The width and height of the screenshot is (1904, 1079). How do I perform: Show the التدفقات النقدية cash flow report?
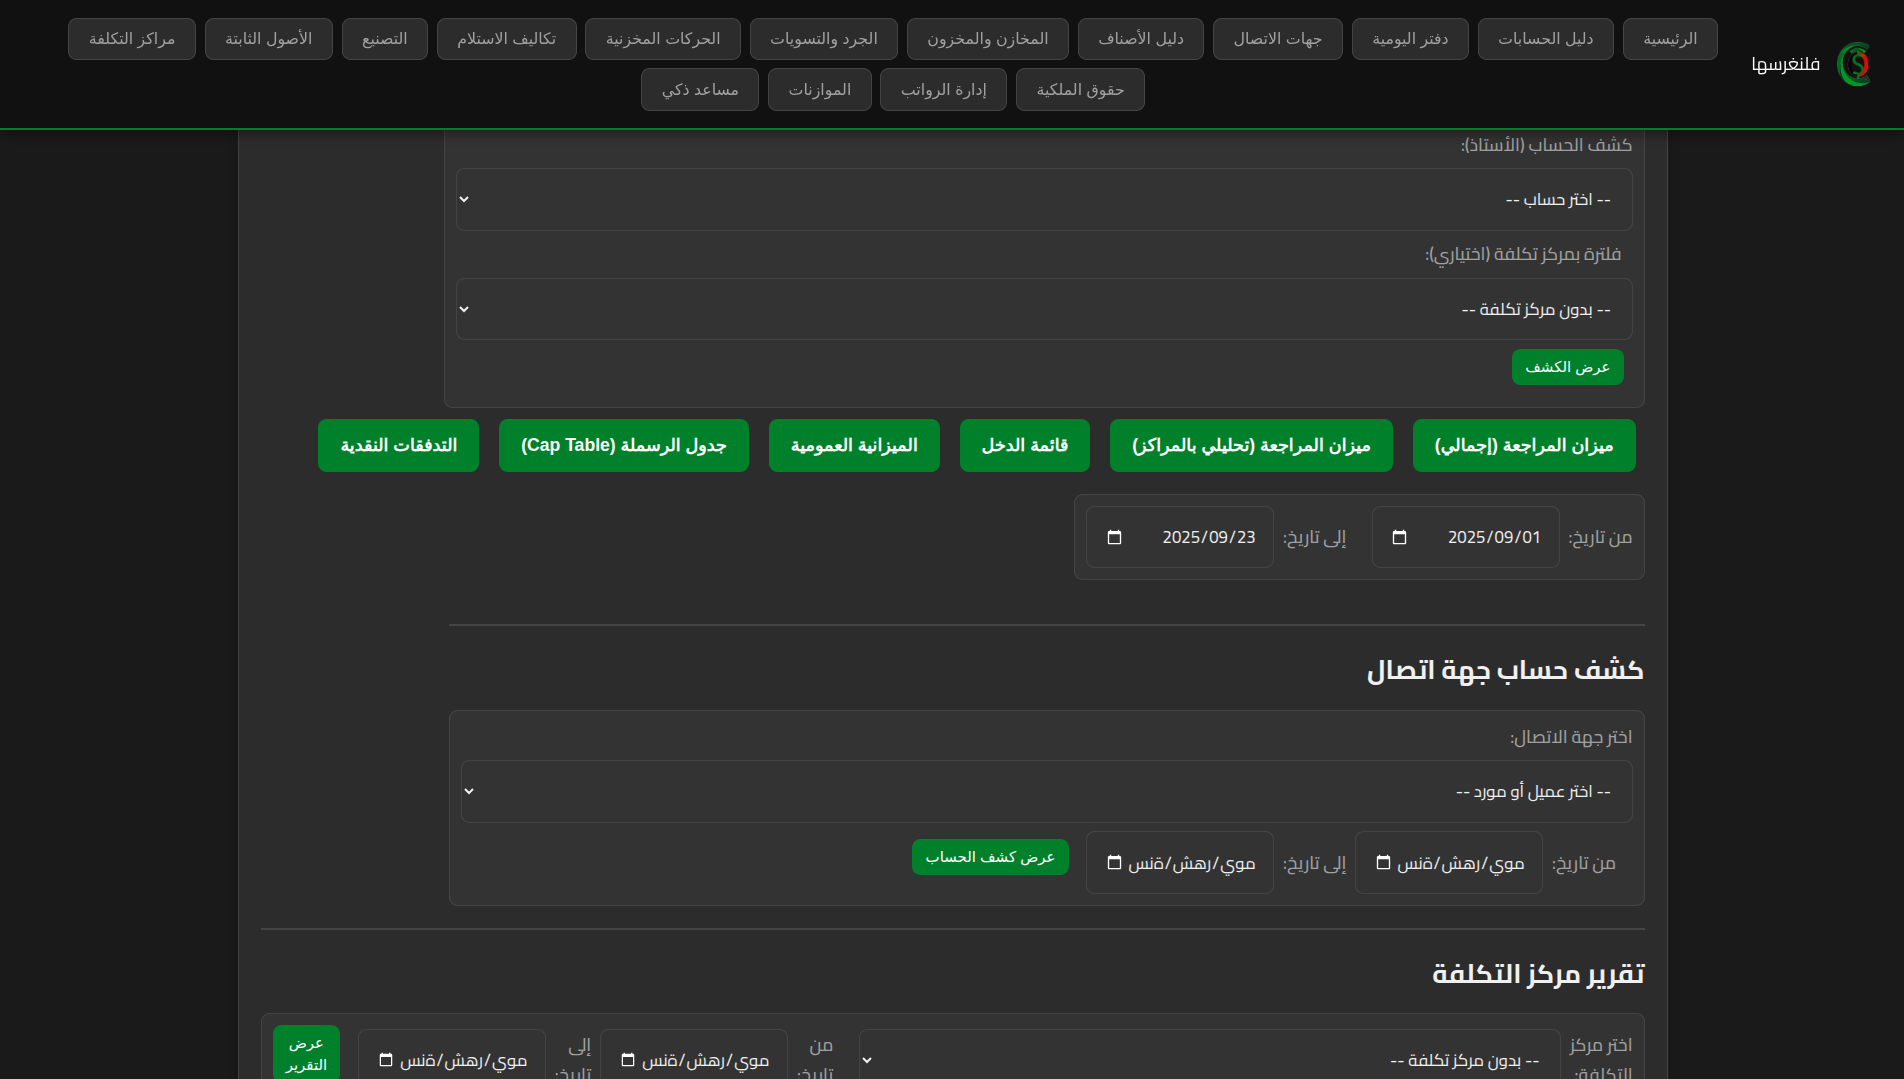pyautogui.click(x=398, y=445)
